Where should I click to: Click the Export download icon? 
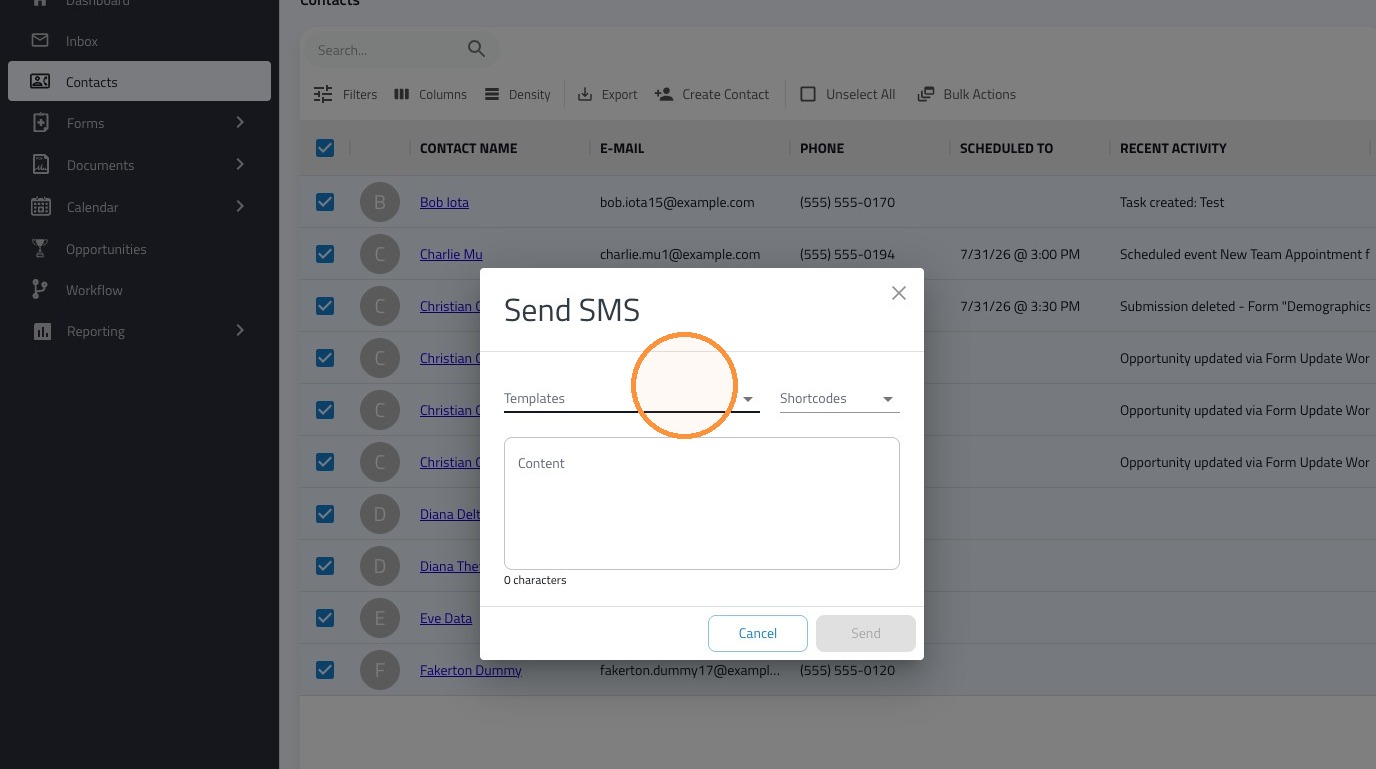click(x=585, y=94)
